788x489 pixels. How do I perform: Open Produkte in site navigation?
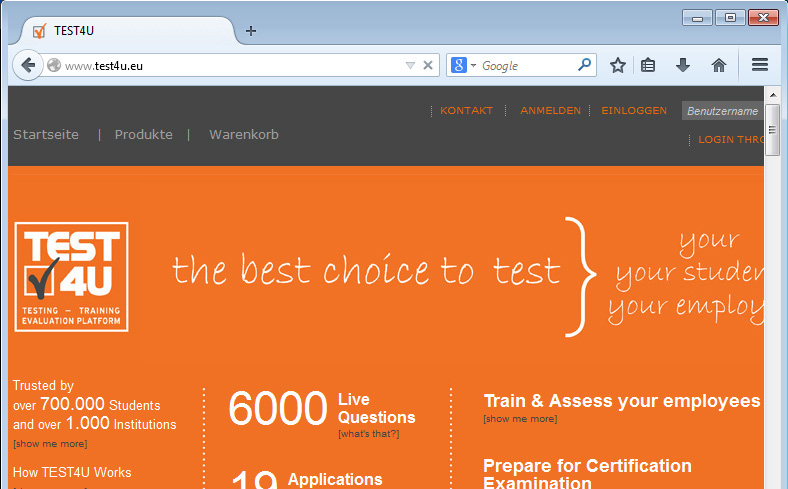(x=144, y=135)
